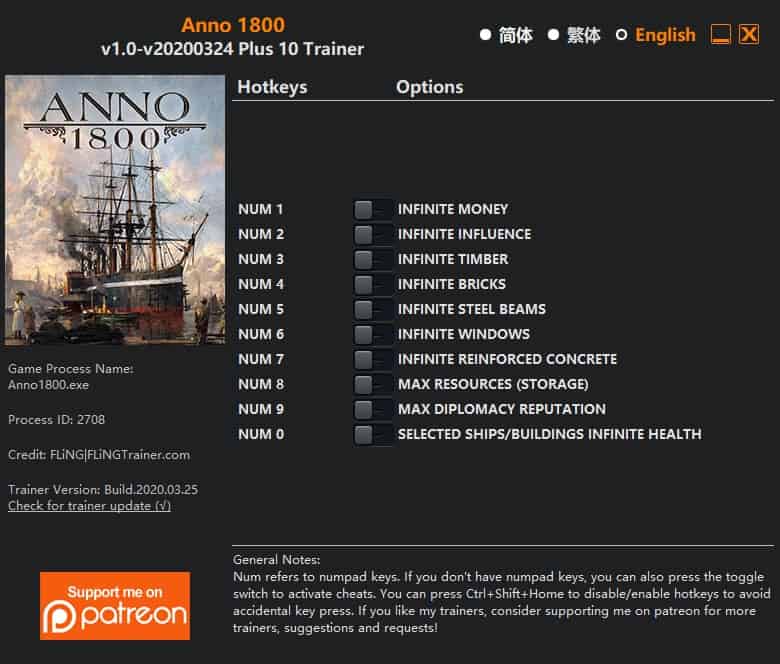Minimize the trainer window
Viewport: 780px width, 664px height.
tap(720, 34)
